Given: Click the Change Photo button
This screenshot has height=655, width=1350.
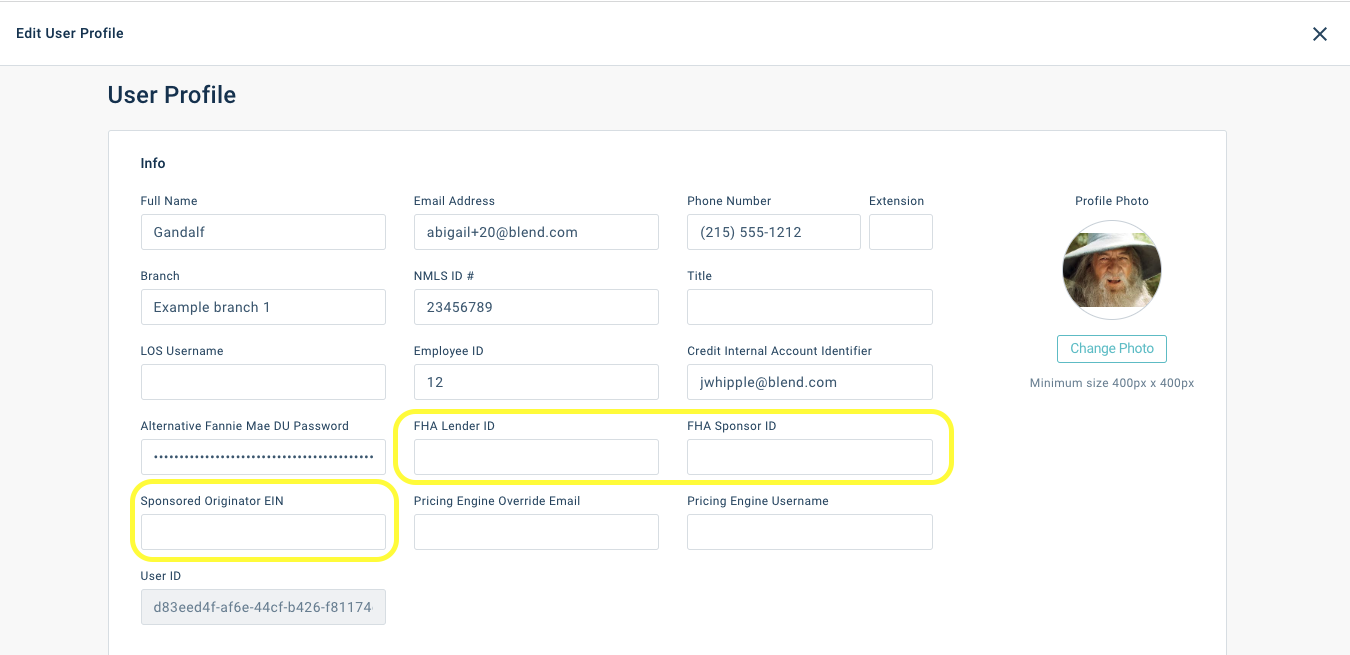Looking at the screenshot, I should pyautogui.click(x=1112, y=349).
